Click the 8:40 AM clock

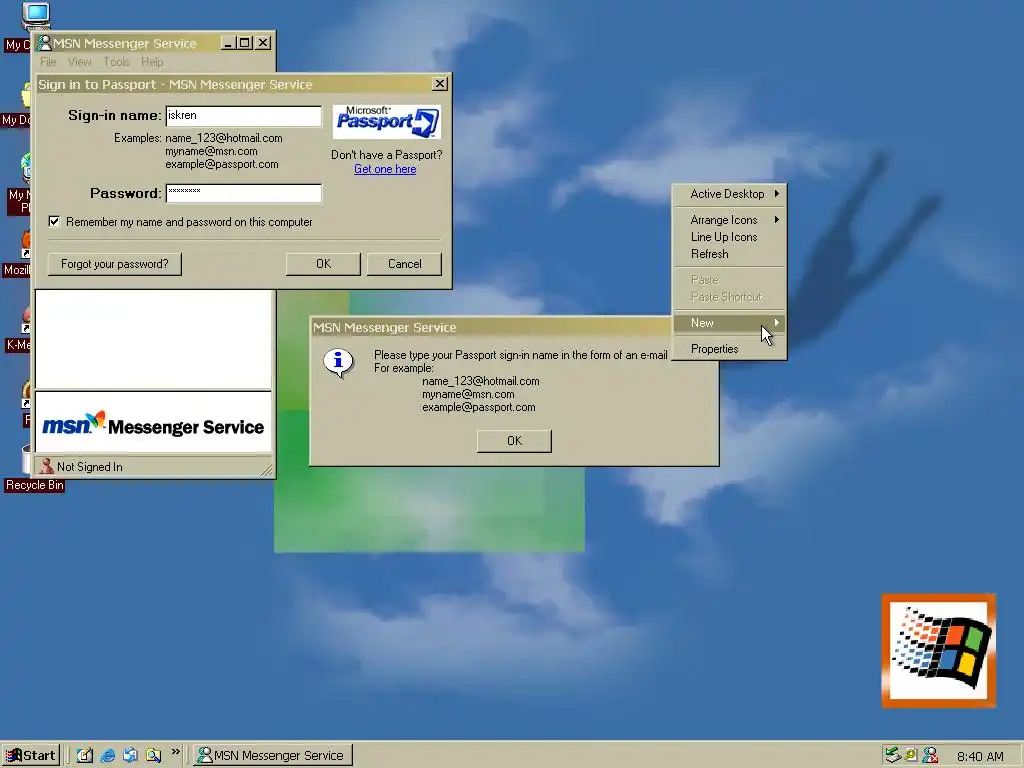click(x=980, y=756)
